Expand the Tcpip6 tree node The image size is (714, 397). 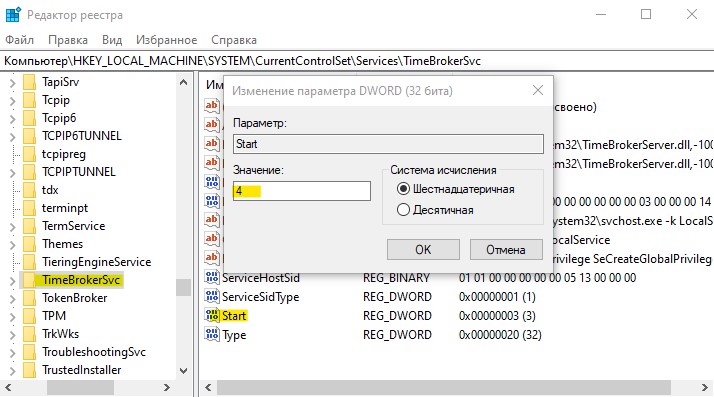[12, 118]
